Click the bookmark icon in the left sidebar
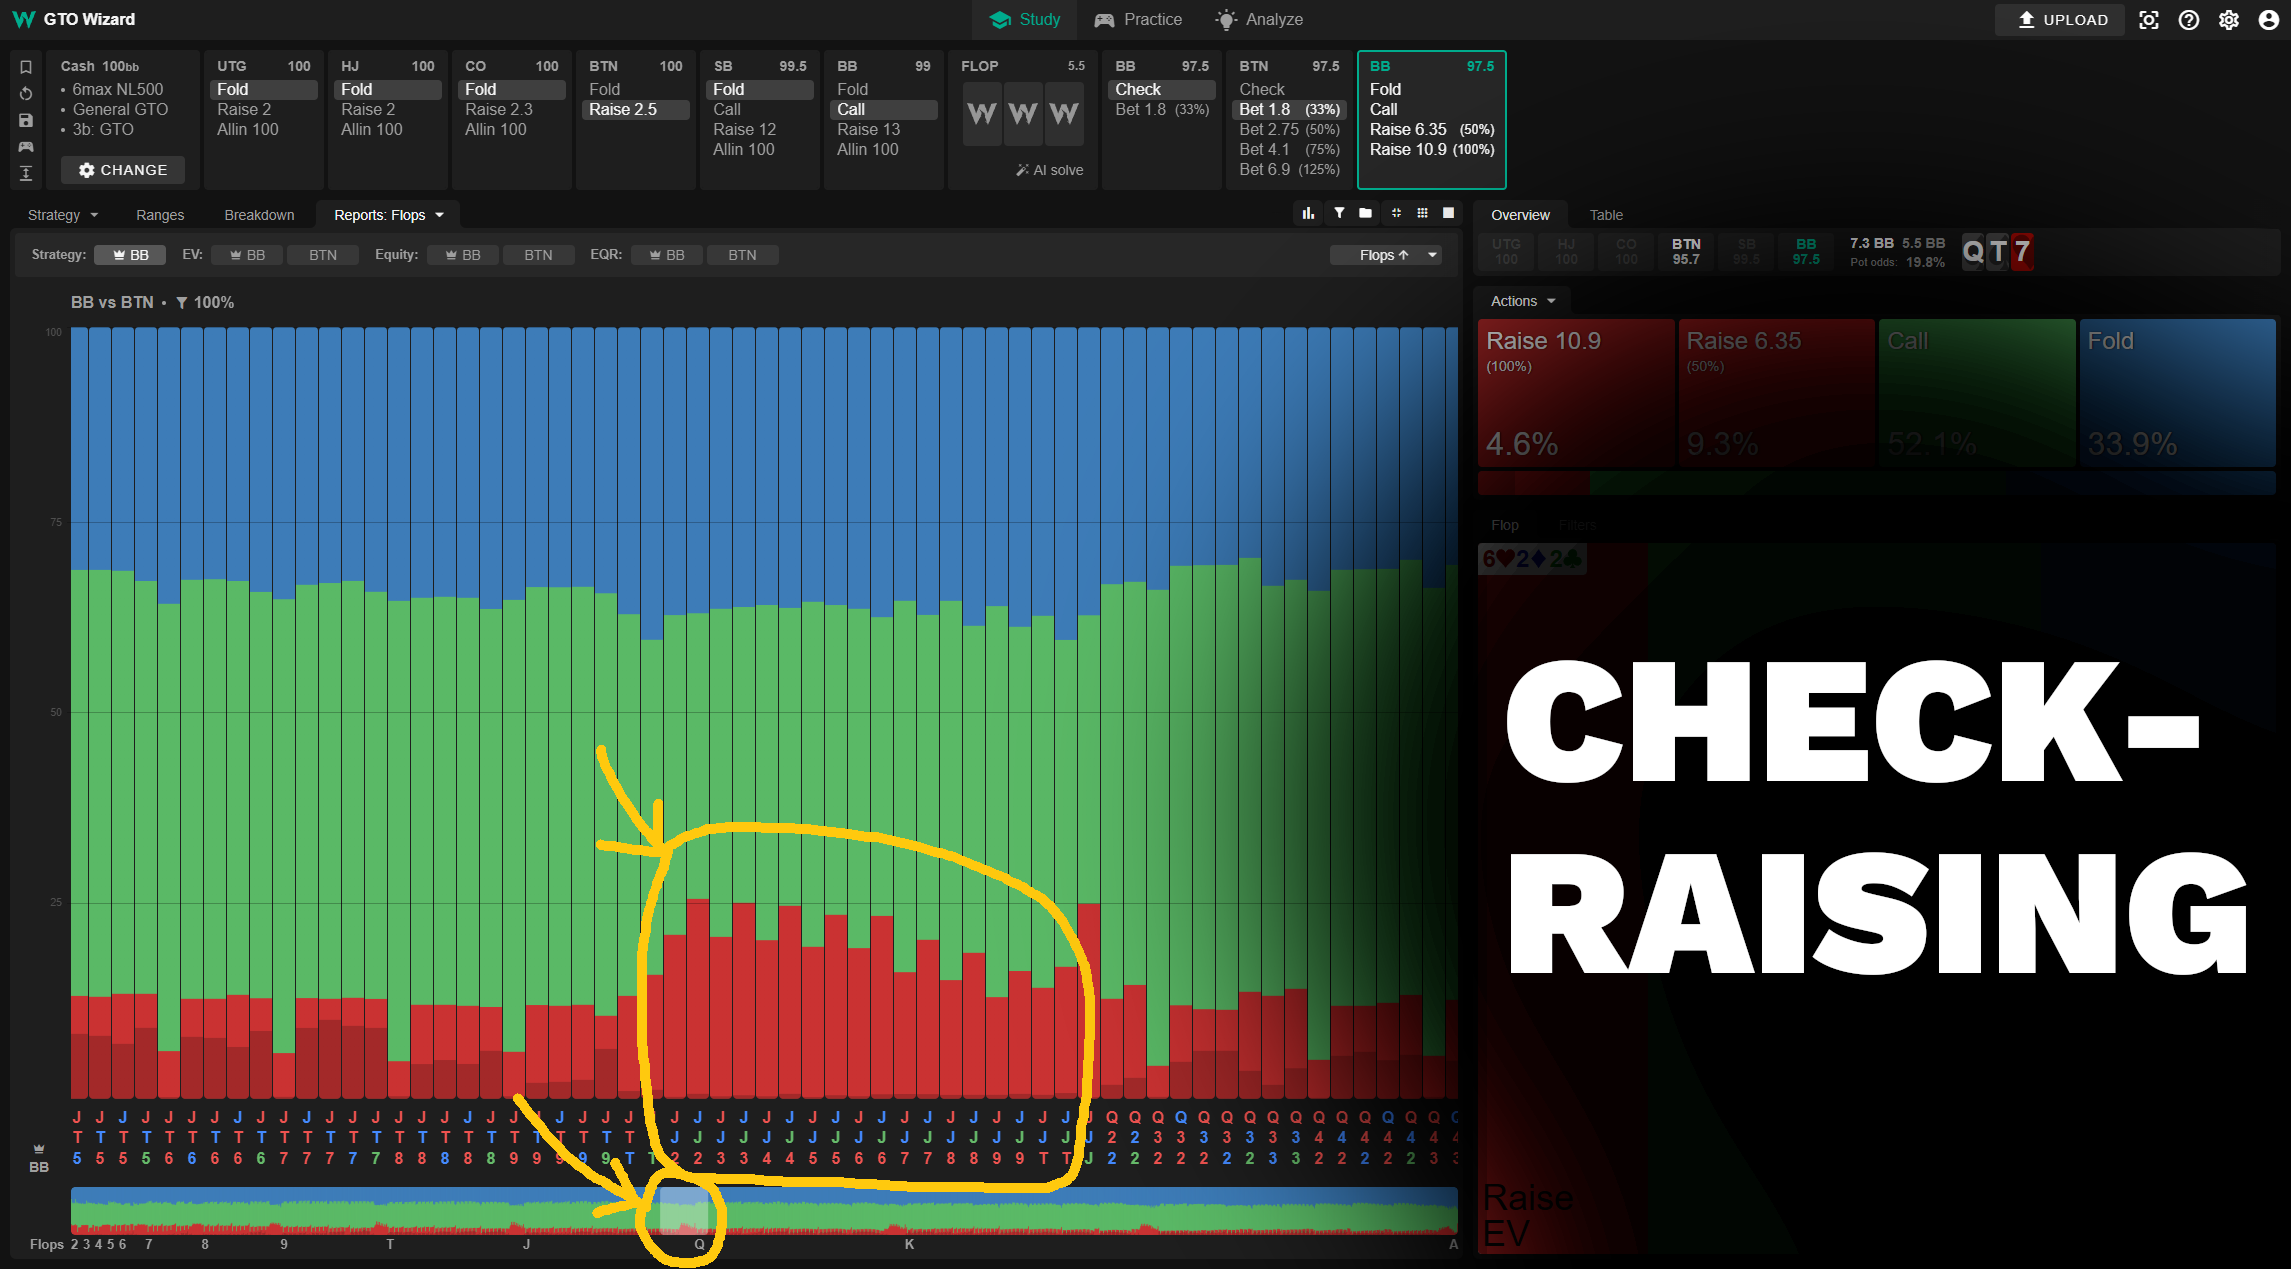 26,67
